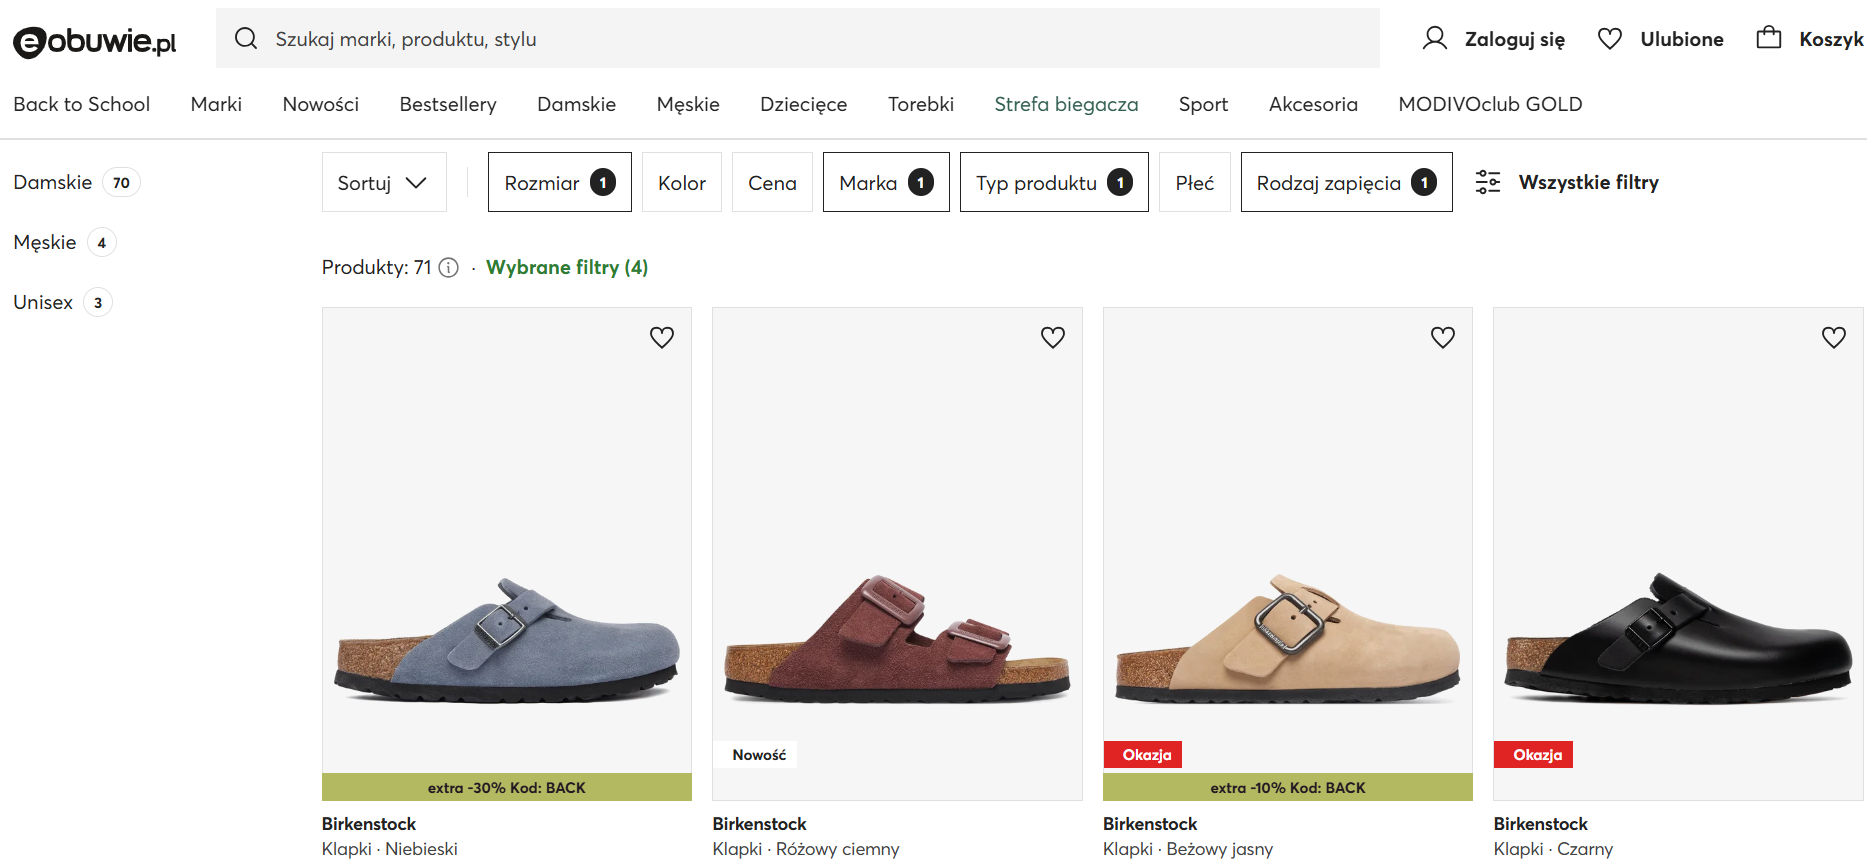This screenshot has width=1867, height=862.
Task: Go to the Strefa biegacza menu
Action: click(1066, 104)
